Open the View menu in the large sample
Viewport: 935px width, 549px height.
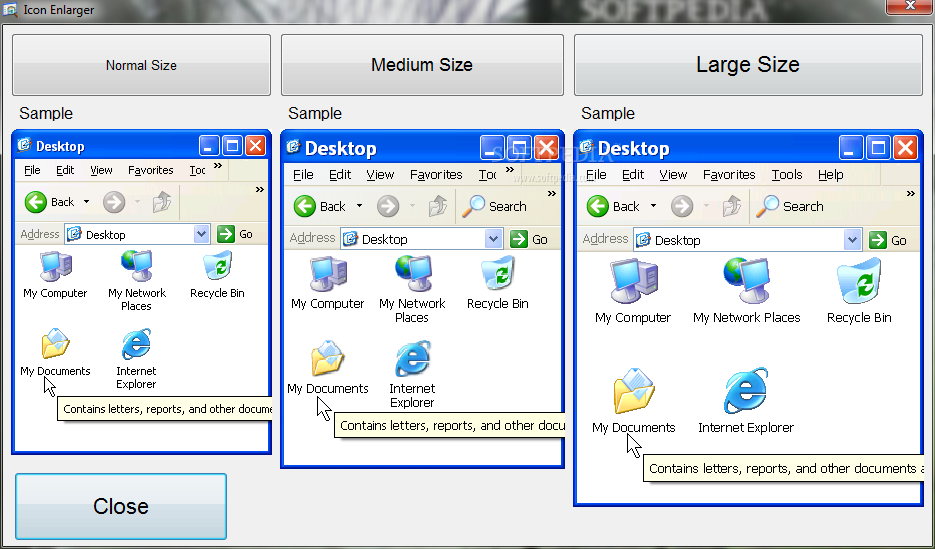pos(673,175)
